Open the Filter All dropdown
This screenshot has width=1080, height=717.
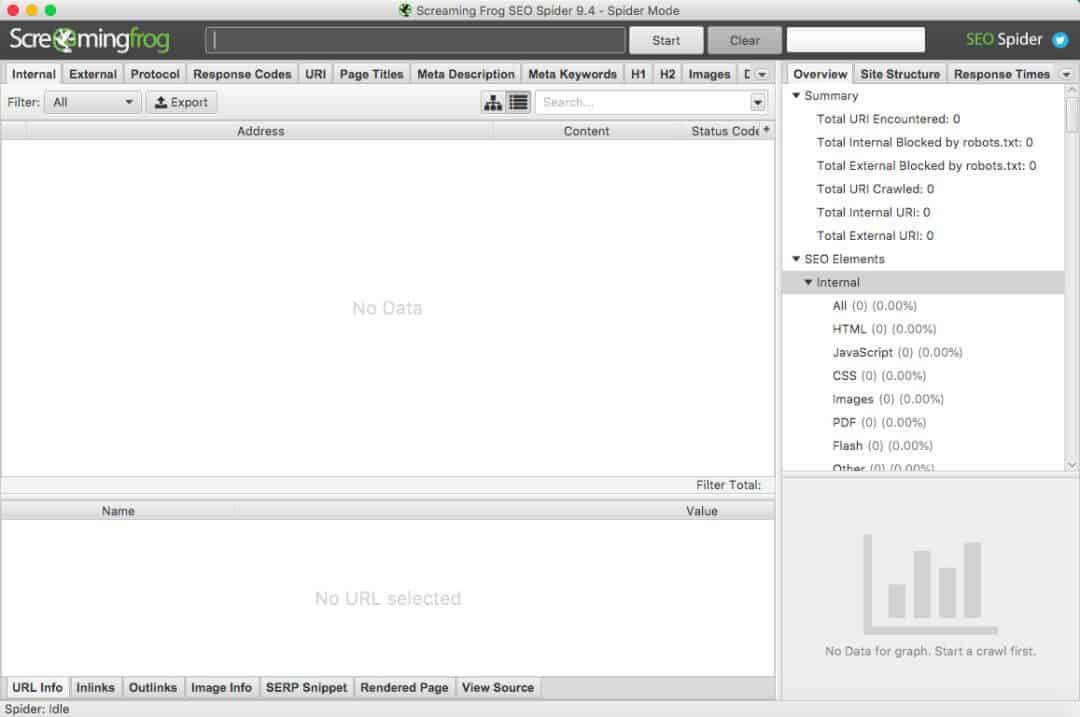tap(92, 103)
